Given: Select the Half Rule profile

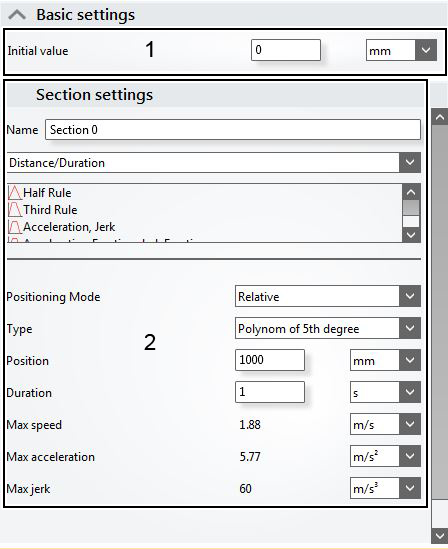Looking at the screenshot, I should 47,193.
